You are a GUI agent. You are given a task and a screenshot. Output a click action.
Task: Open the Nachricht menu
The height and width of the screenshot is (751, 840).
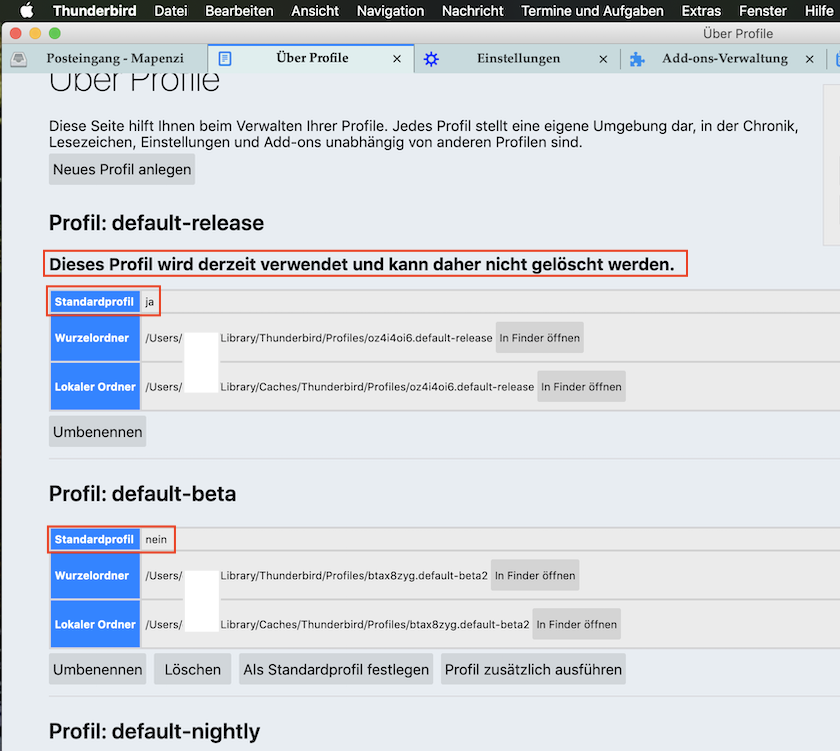coord(472,11)
